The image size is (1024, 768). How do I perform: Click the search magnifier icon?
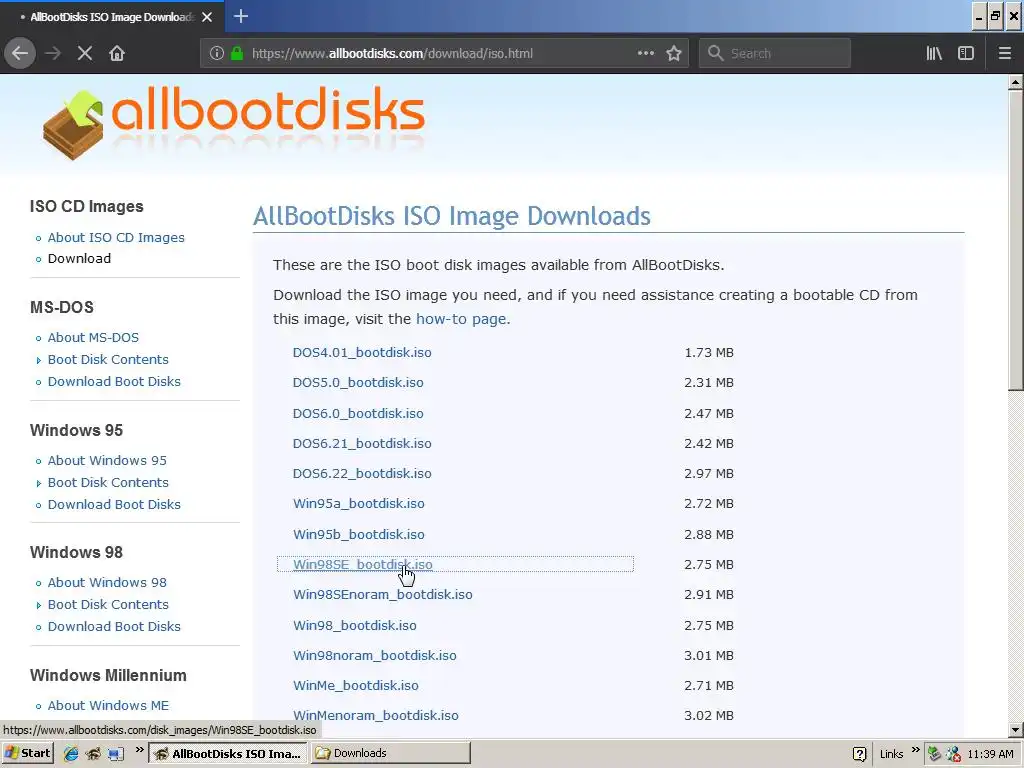coord(715,54)
